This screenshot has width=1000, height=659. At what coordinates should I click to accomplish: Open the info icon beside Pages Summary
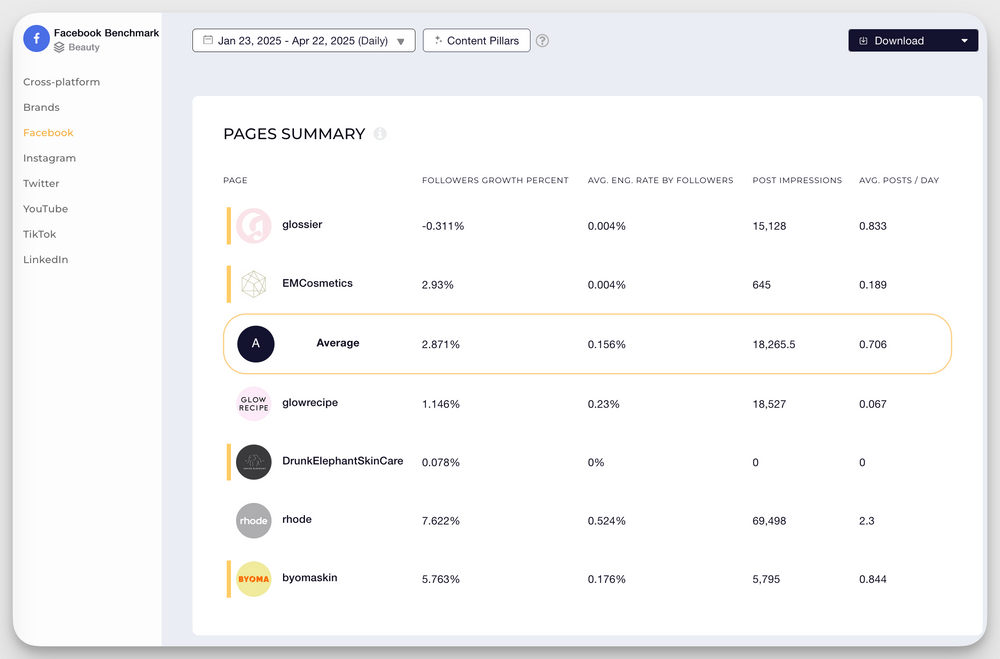(x=380, y=133)
